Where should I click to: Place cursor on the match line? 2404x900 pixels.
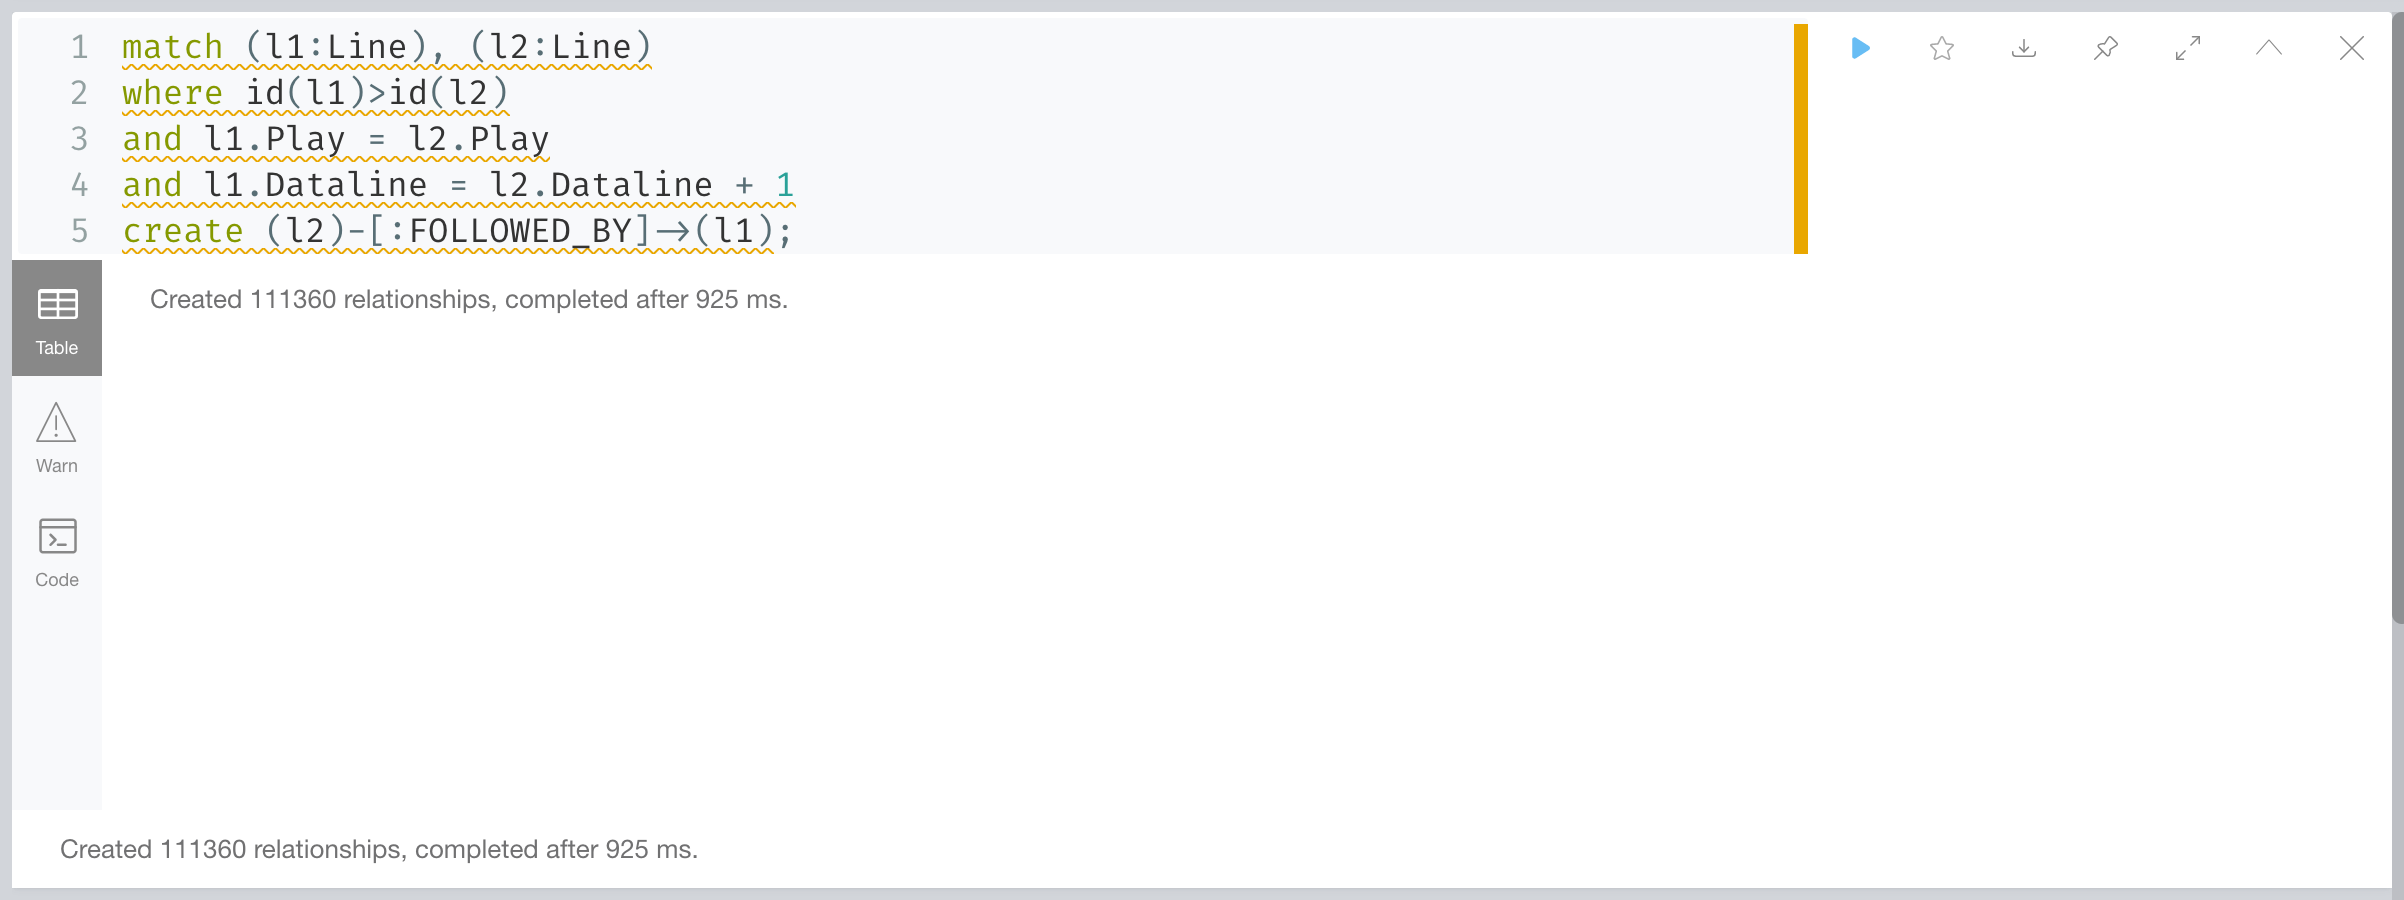(x=387, y=47)
